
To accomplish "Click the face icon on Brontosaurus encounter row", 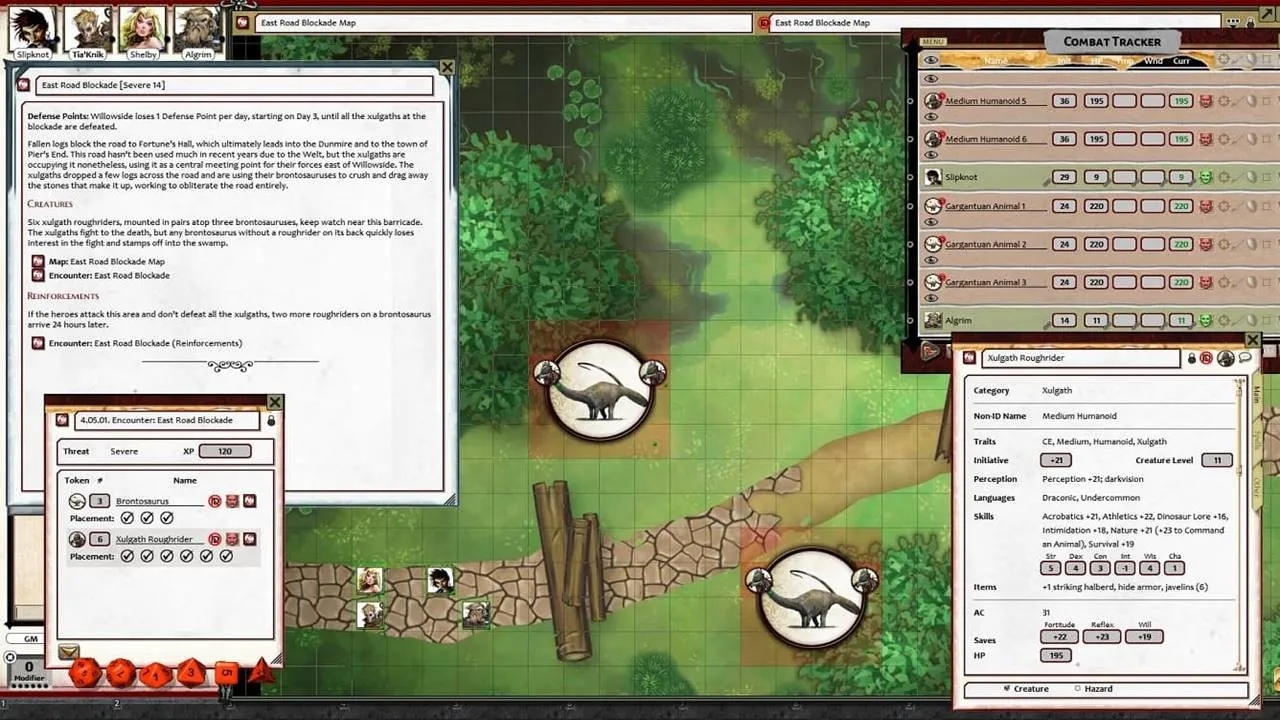I will click(232, 501).
